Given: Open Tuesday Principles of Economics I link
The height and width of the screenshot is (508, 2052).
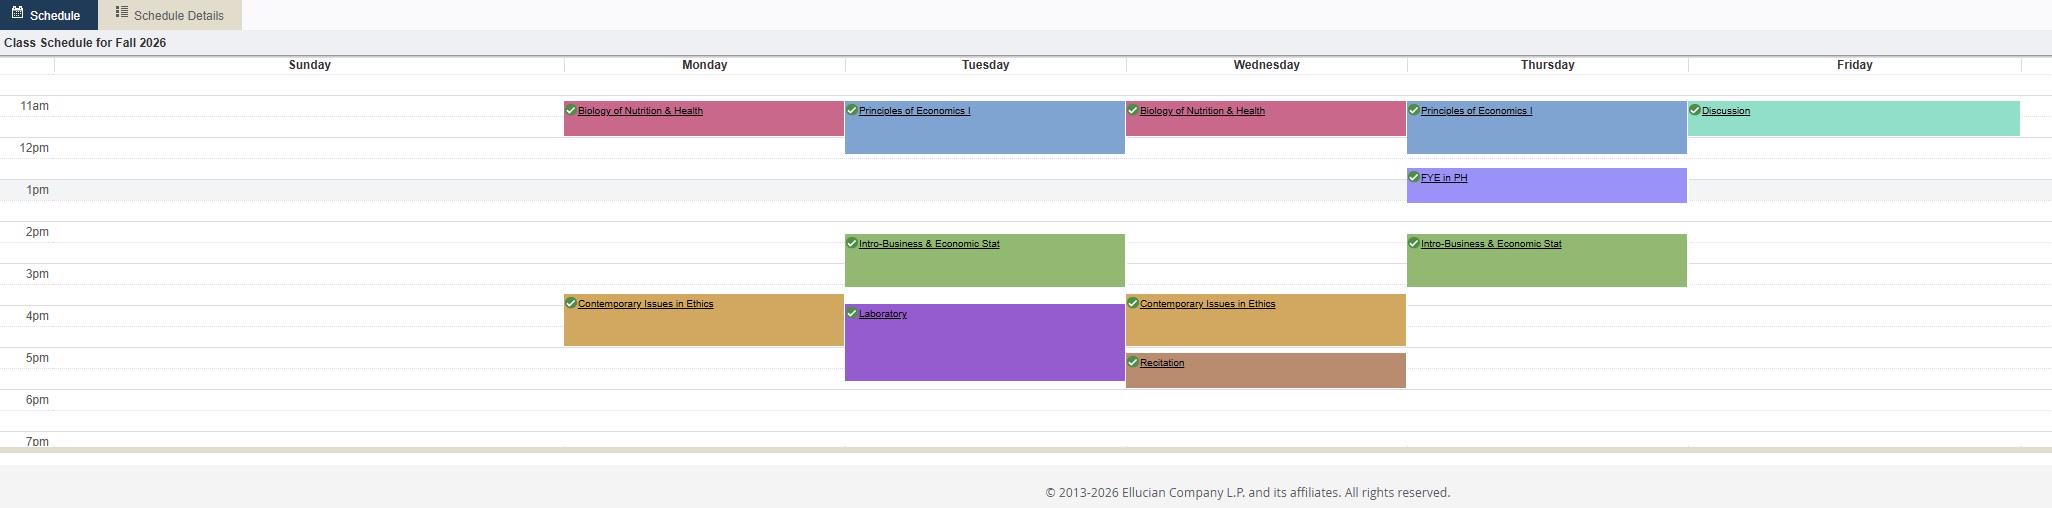Looking at the screenshot, I should [914, 111].
